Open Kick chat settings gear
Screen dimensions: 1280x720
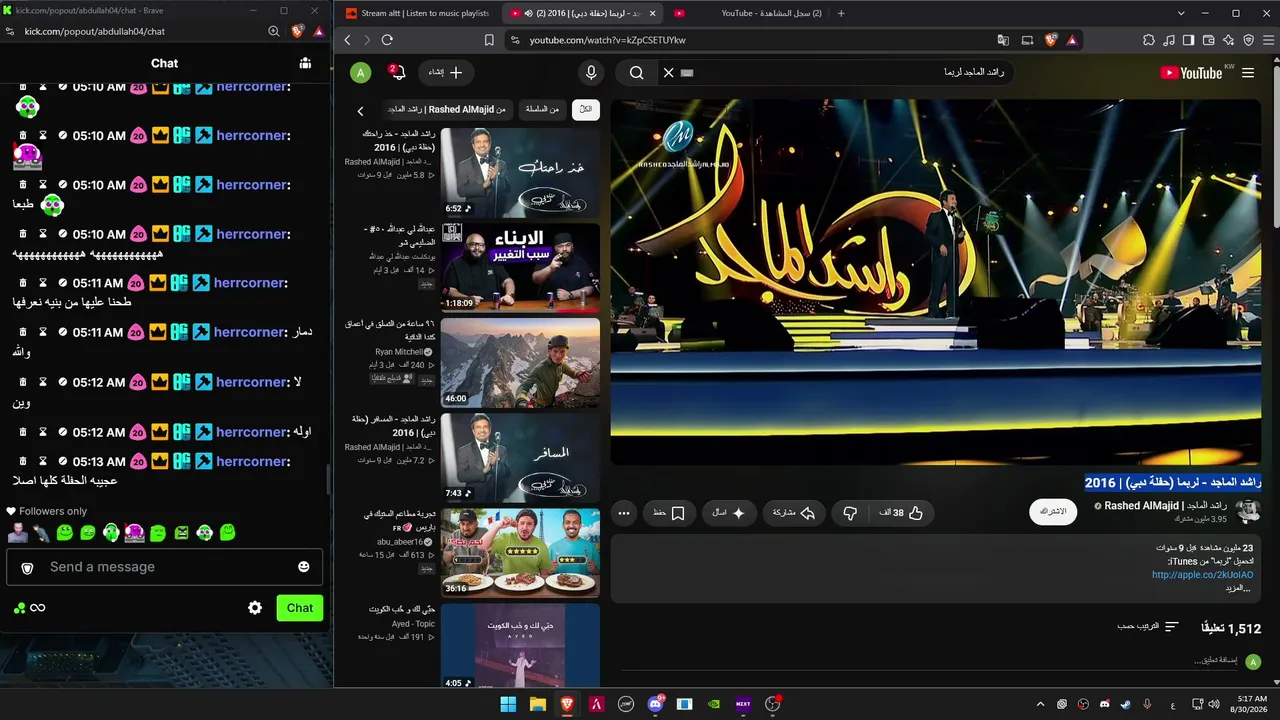coord(255,608)
